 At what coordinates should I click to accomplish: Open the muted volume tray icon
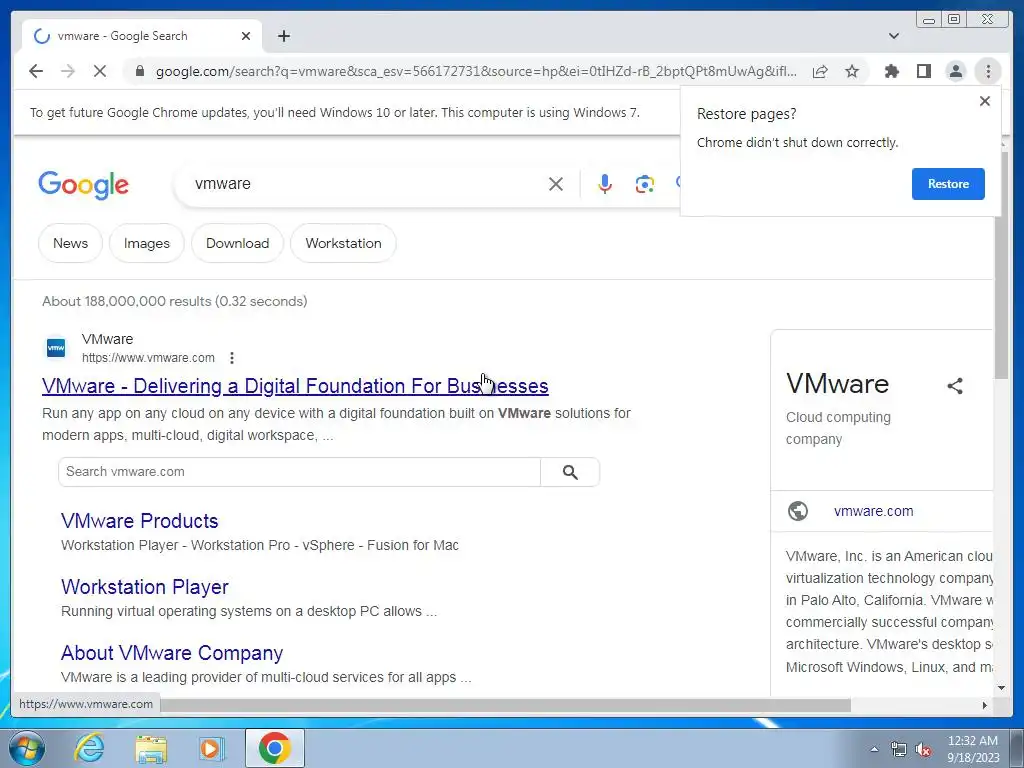click(923, 749)
